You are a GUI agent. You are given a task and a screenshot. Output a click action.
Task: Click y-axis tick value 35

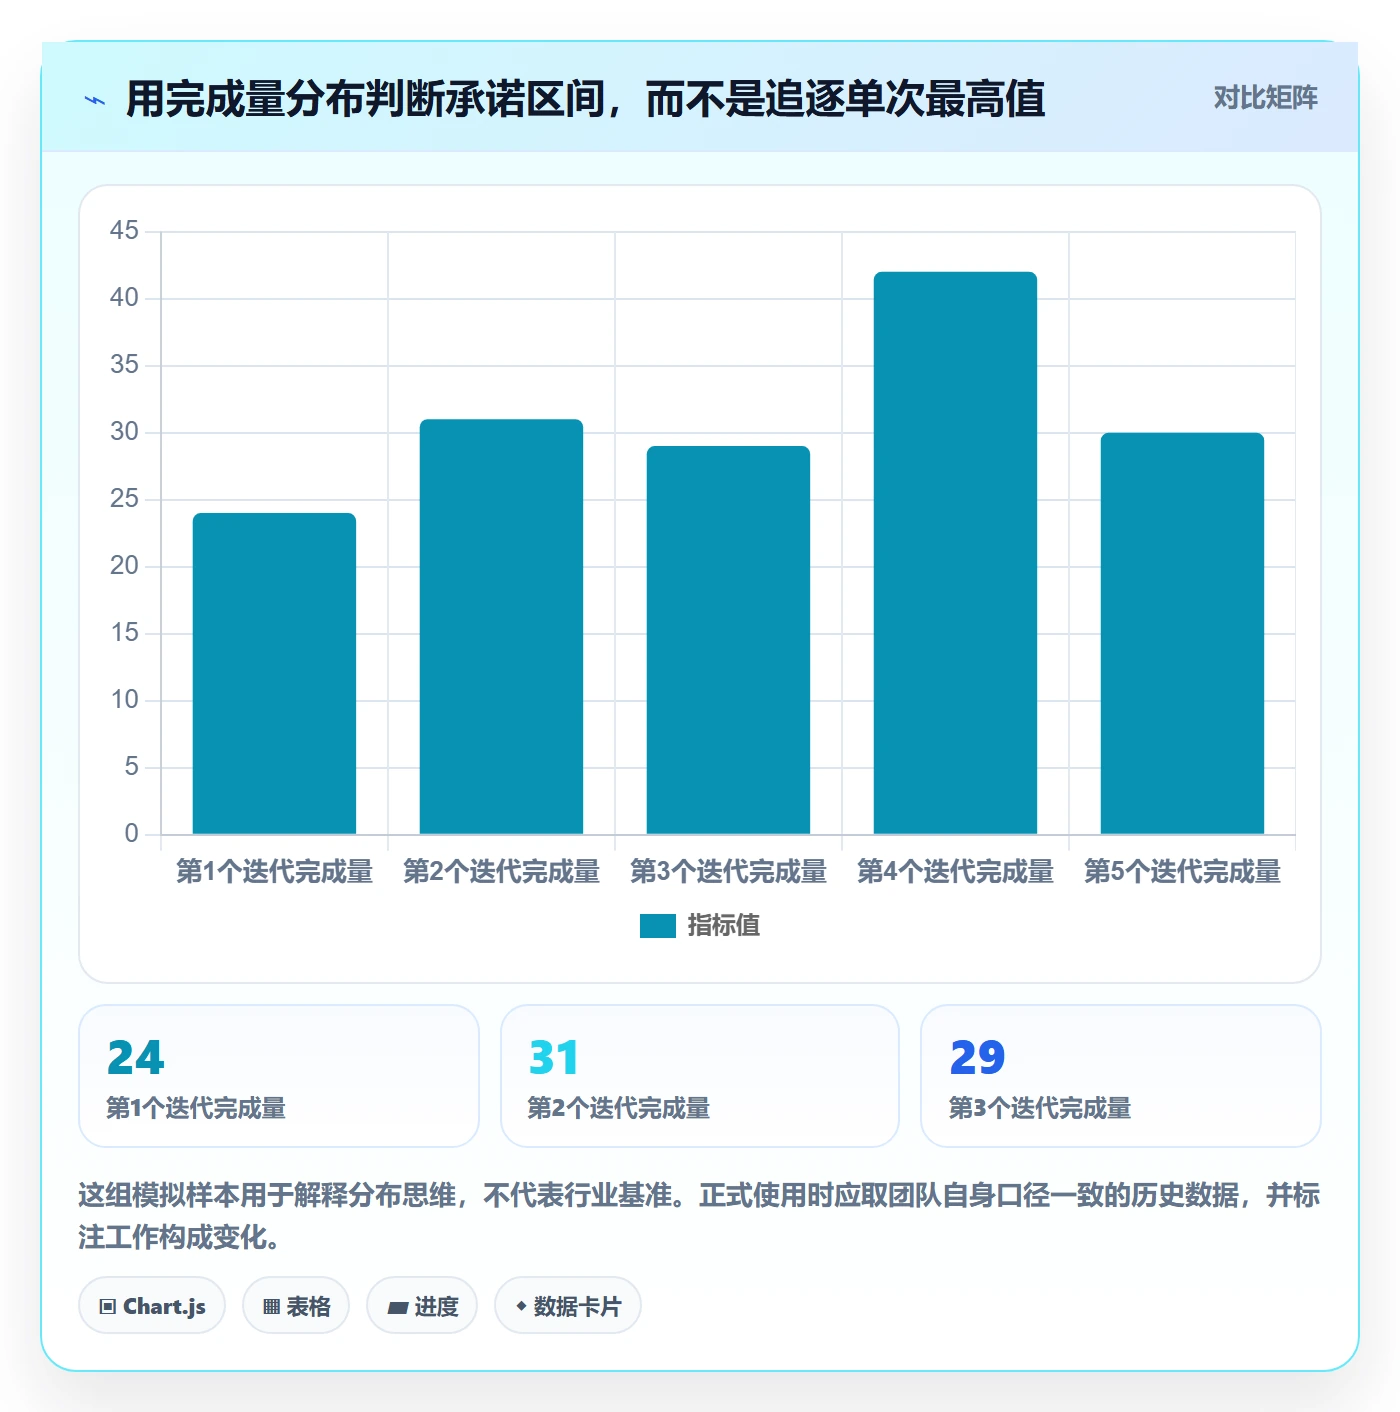pyautogui.click(x=124, y=365)
